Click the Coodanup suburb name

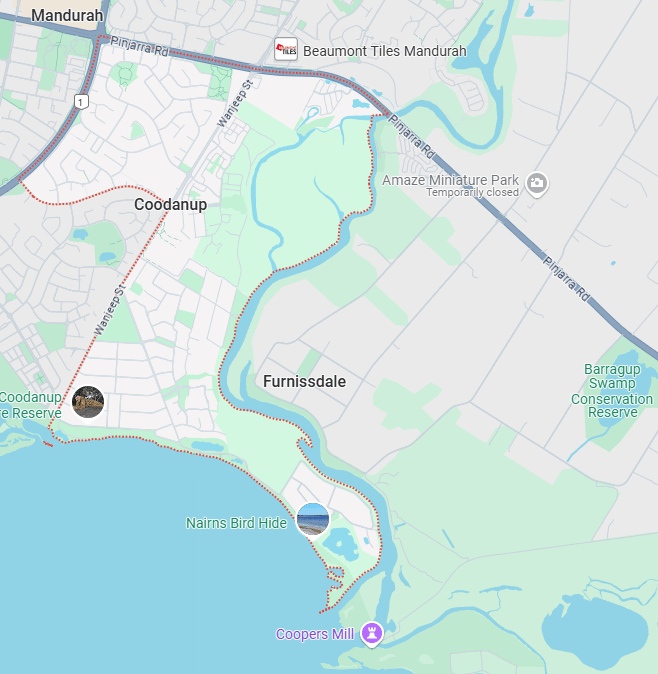(171, 204)
